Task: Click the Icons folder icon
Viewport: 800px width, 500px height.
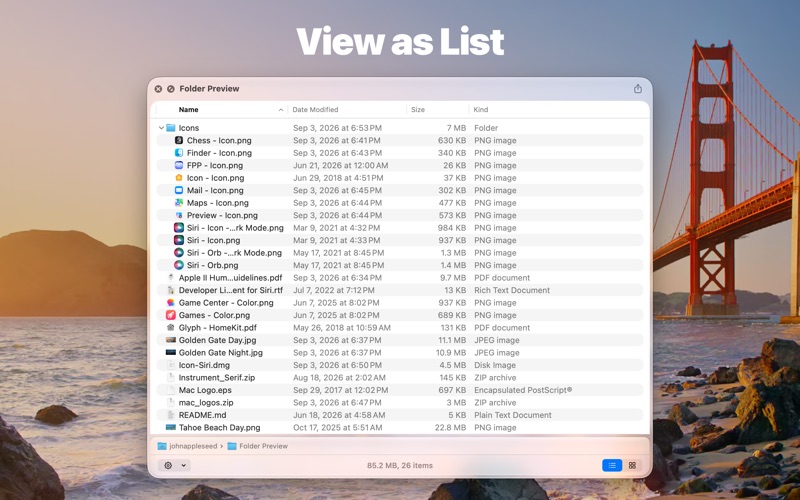Action: (x=171, y=128)
